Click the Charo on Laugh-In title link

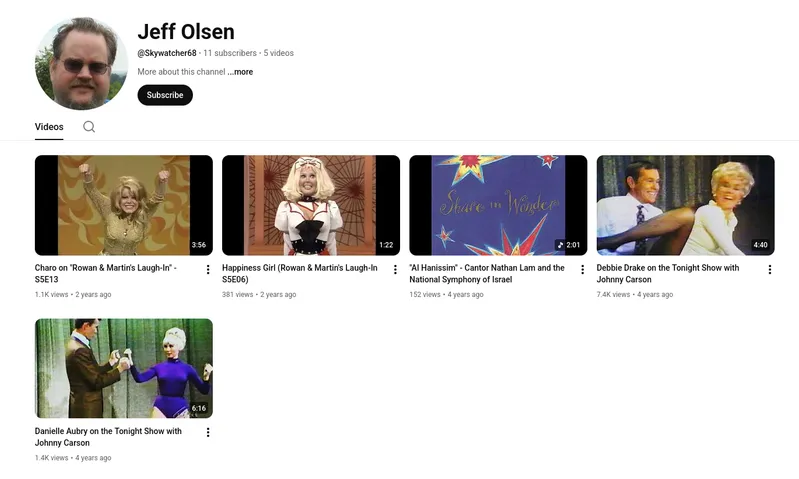105,274
